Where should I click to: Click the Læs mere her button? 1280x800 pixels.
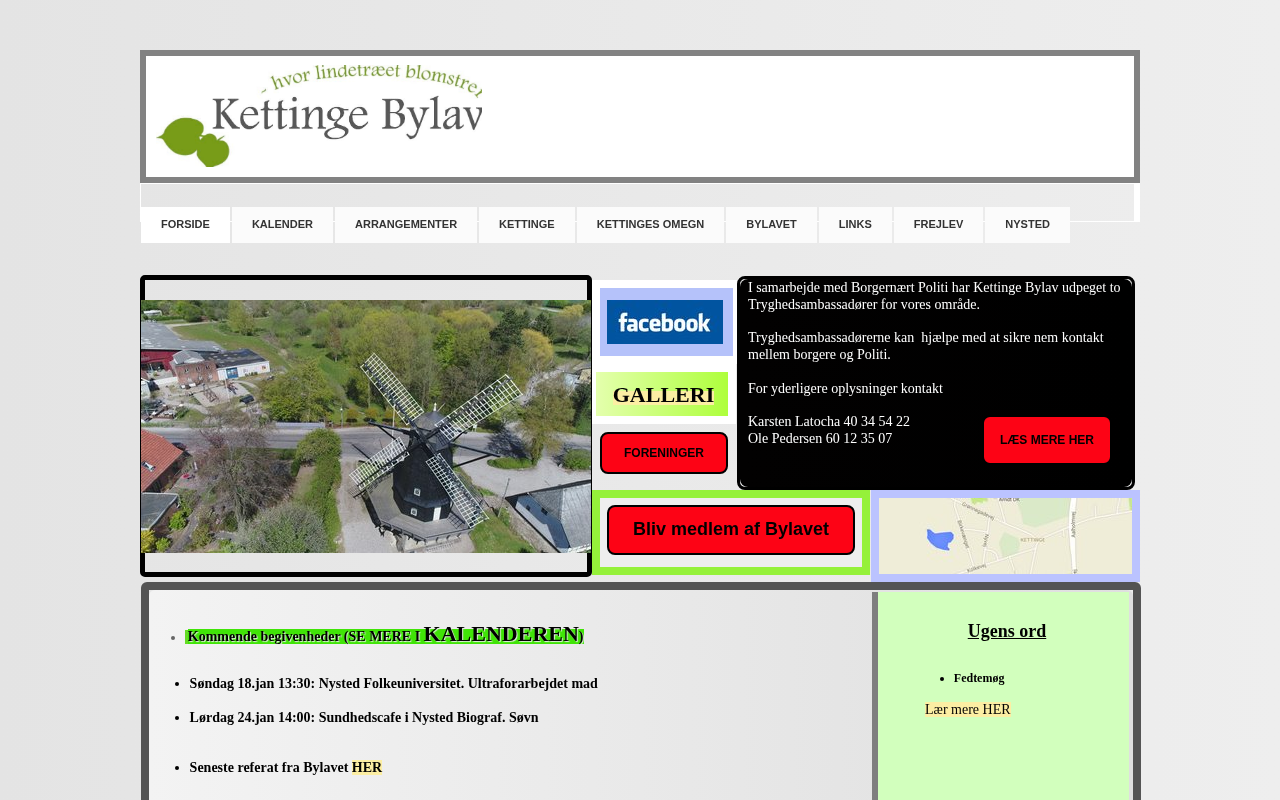coord(1047,440)
